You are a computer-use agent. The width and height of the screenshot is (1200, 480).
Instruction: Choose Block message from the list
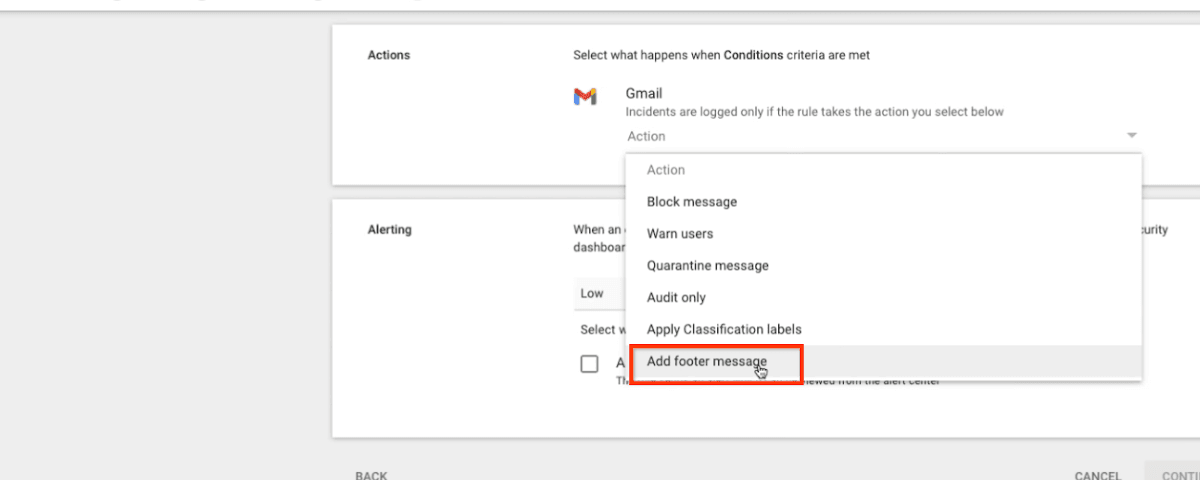click(x=692, y=202)
